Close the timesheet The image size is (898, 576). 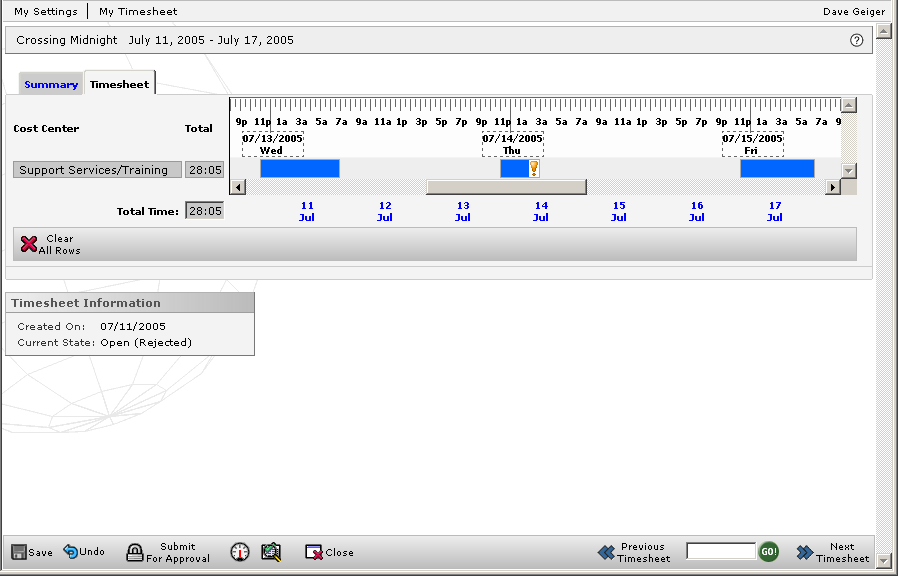point(329,551)
